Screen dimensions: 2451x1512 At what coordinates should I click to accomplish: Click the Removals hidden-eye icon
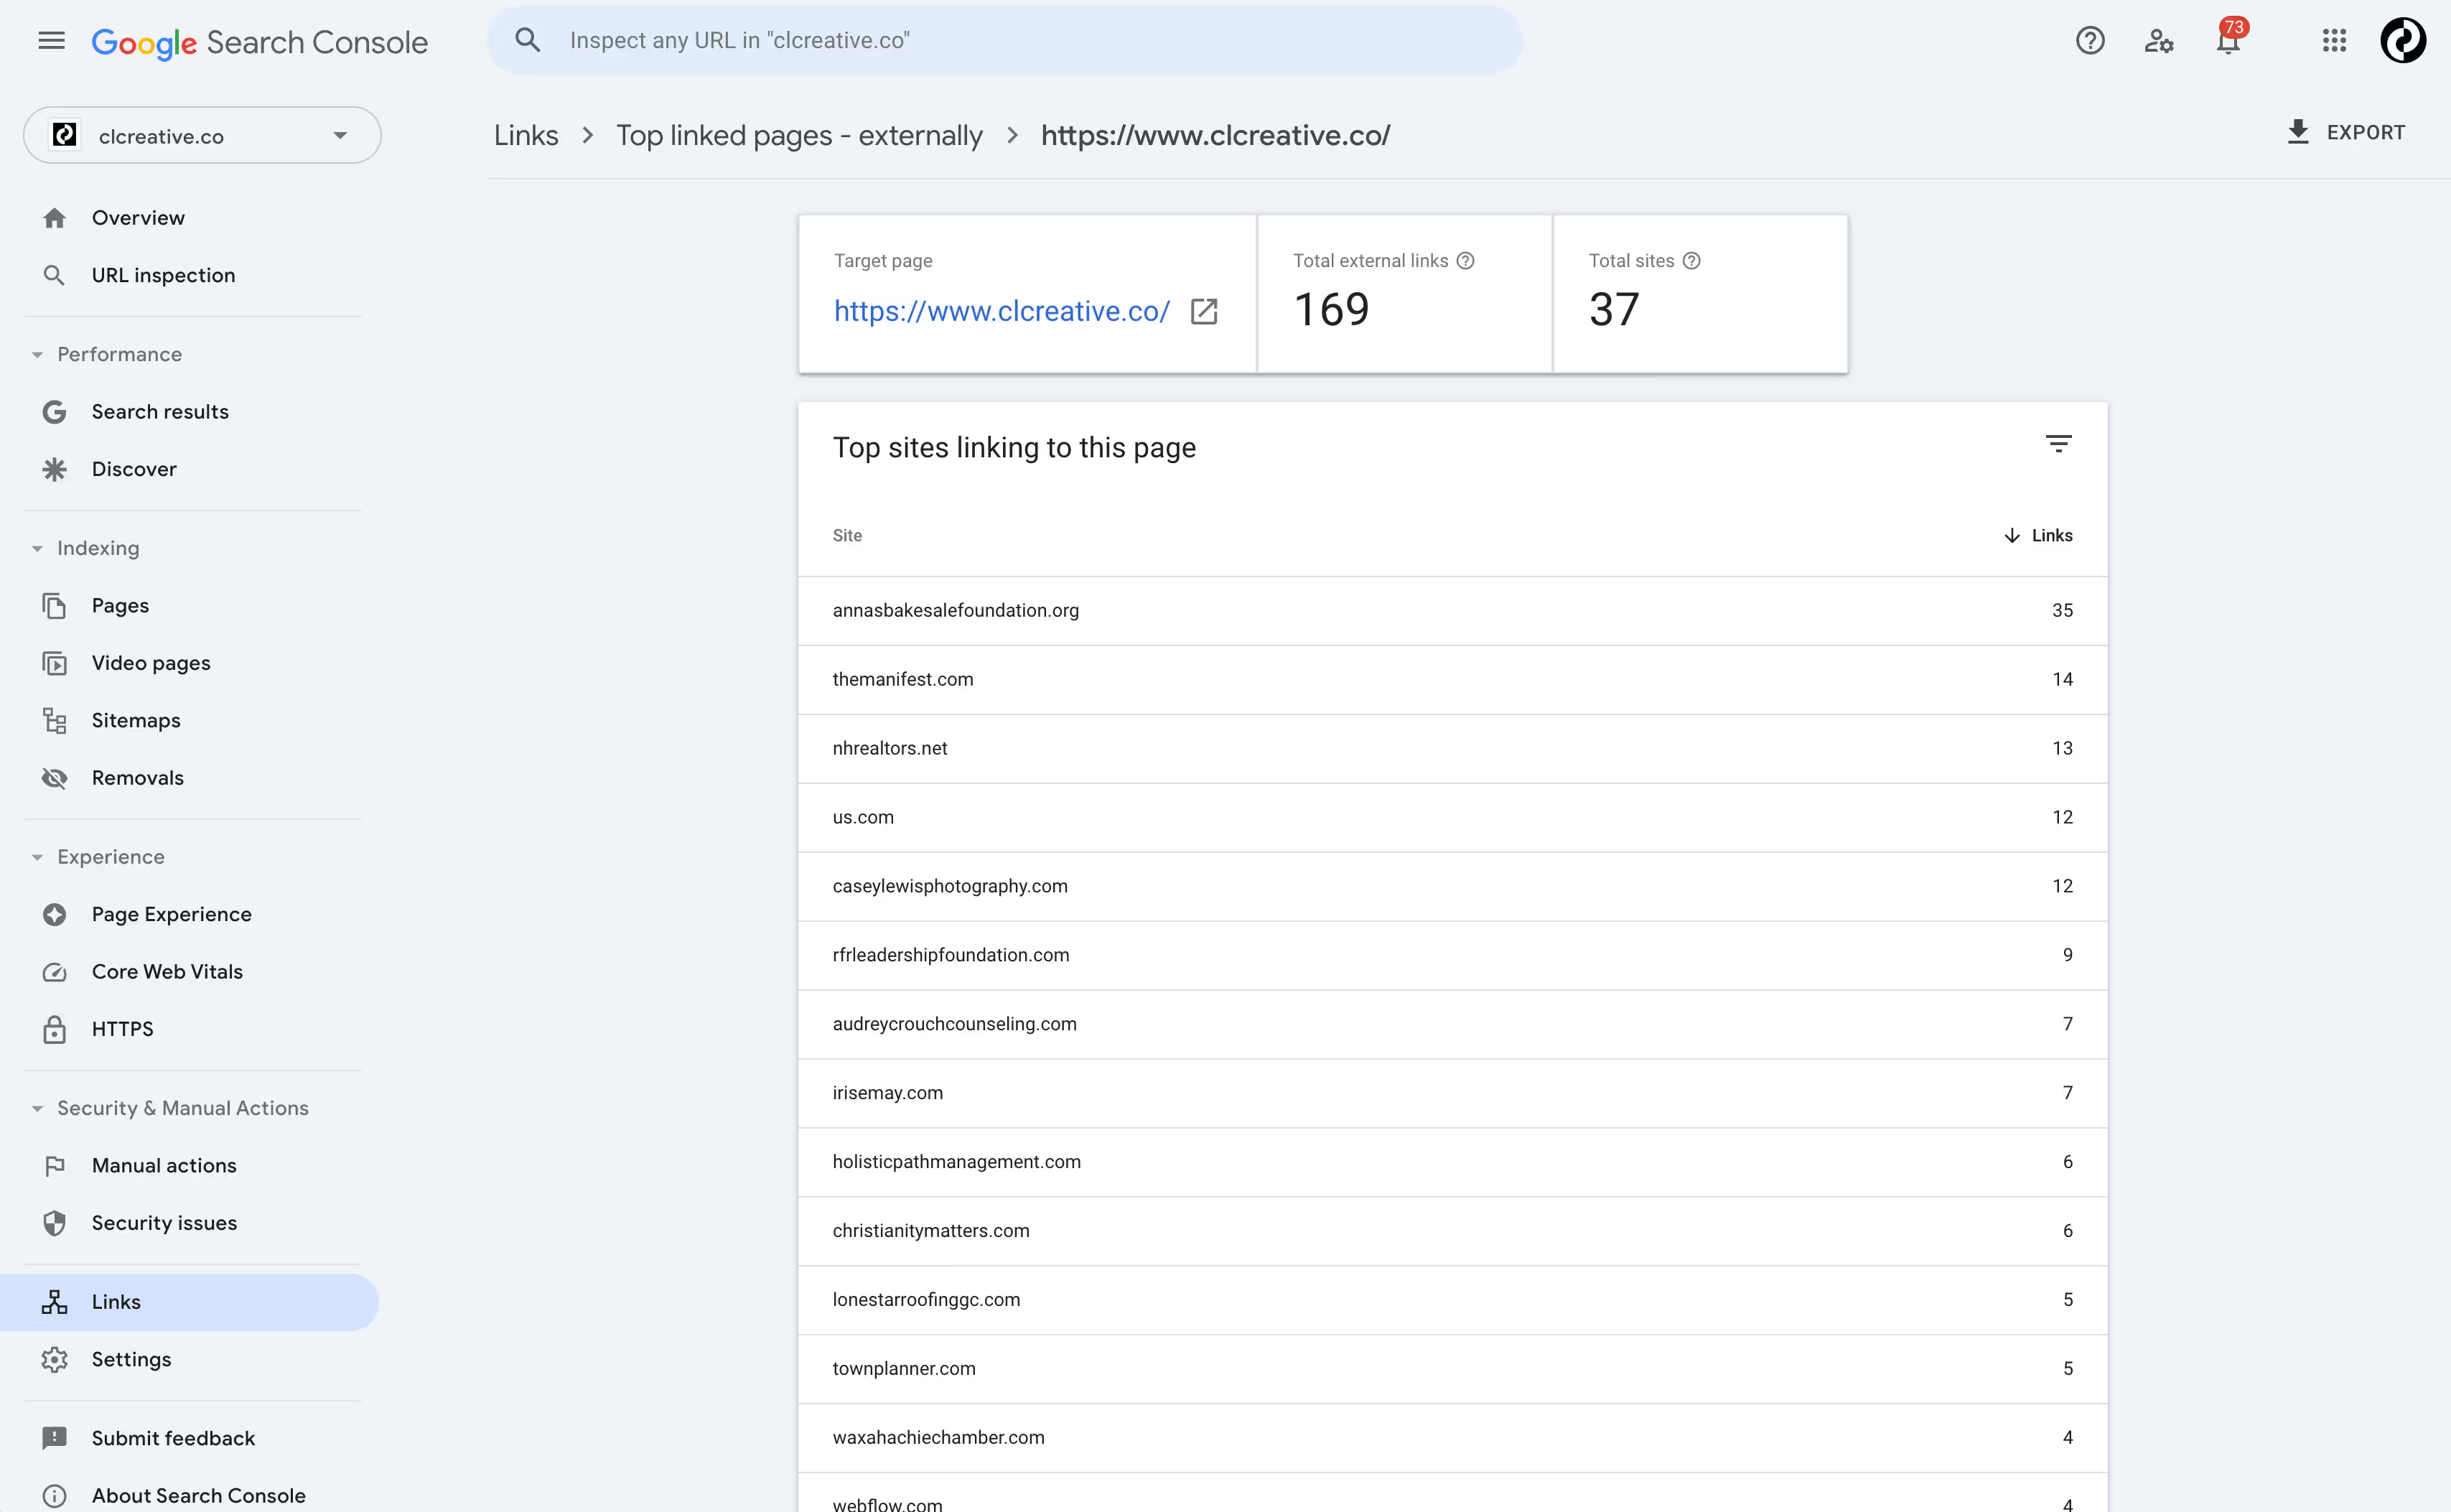[55, 778]
